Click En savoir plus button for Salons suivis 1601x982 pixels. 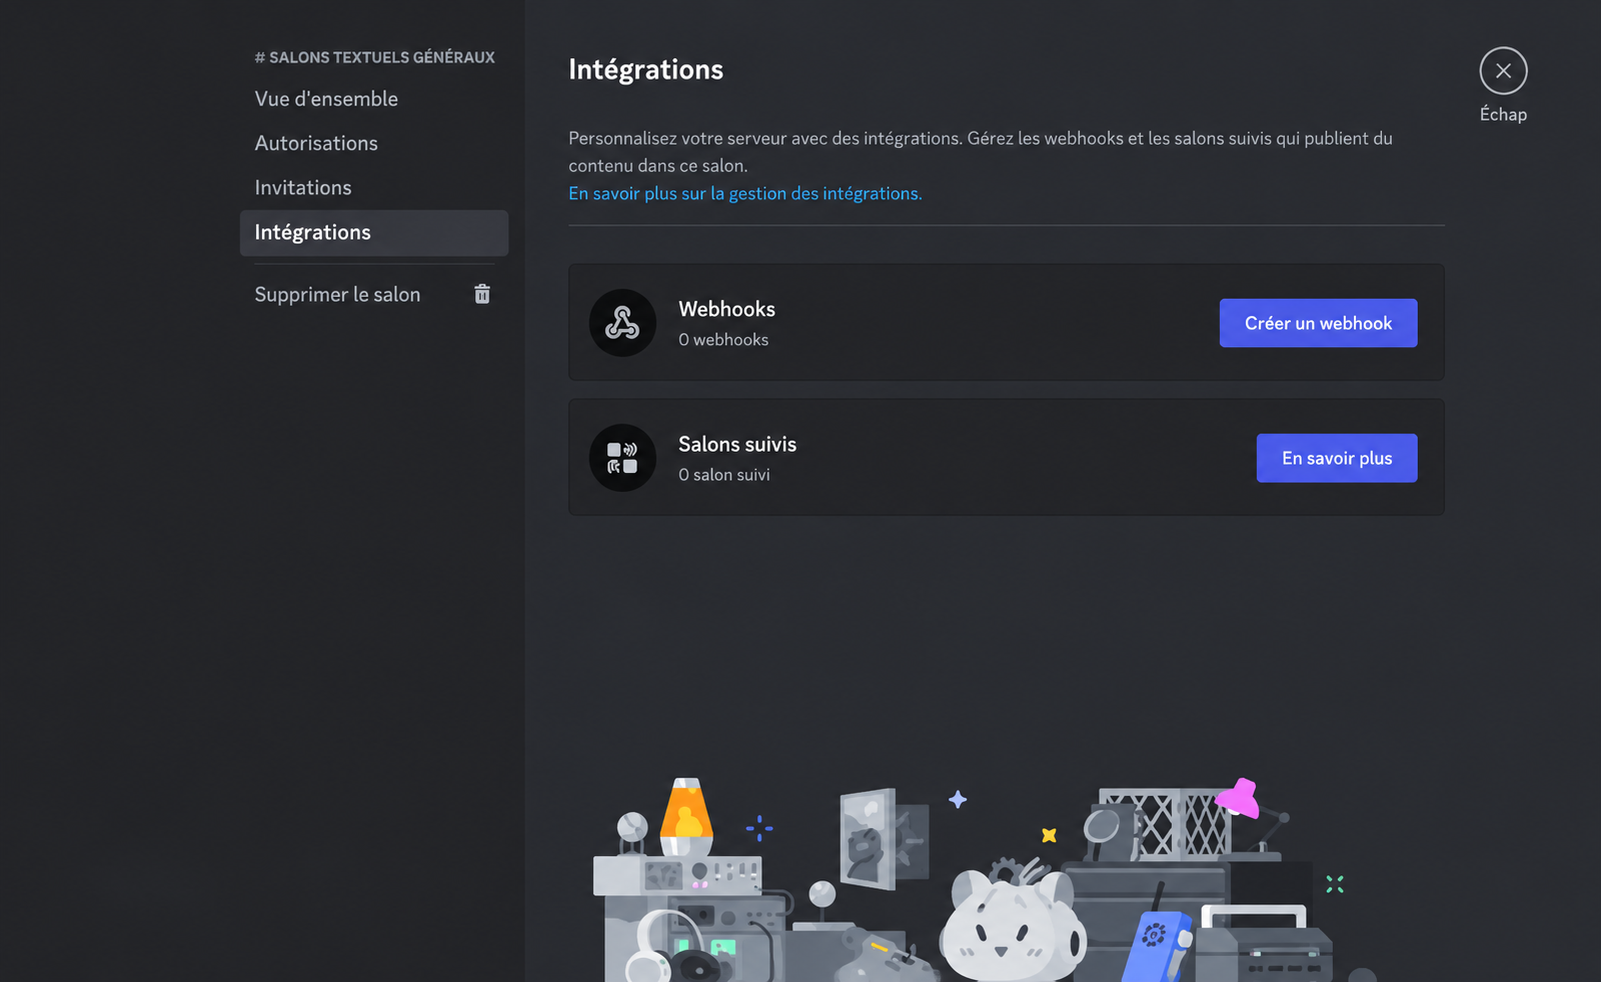[1337, 458]
